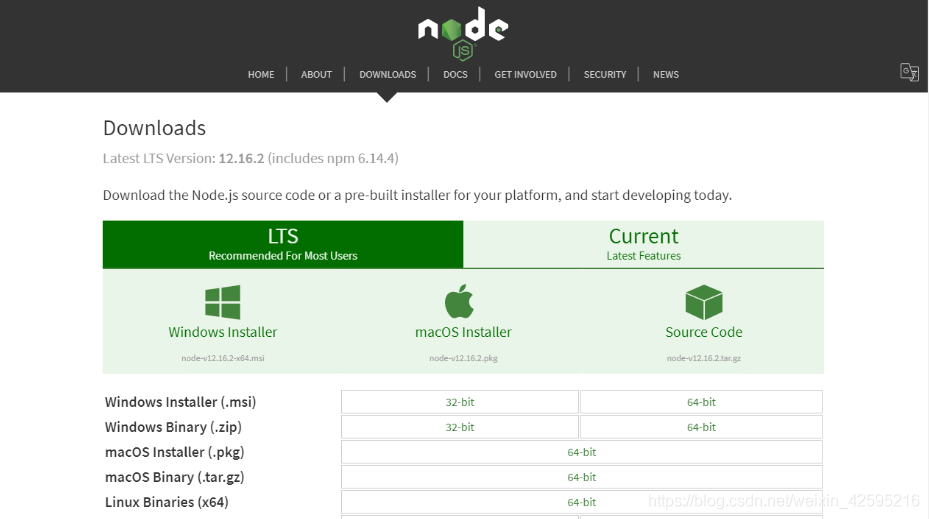Open the NEWS nav item
The width and height of the screenshot is (929, 519).
666,75
